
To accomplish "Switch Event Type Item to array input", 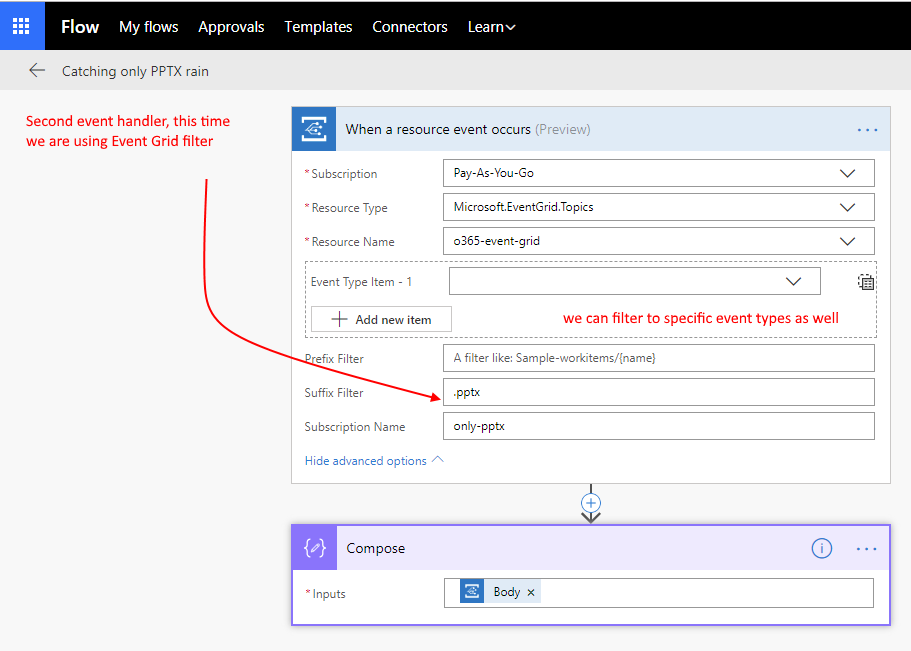I will [x=865, y=282].
